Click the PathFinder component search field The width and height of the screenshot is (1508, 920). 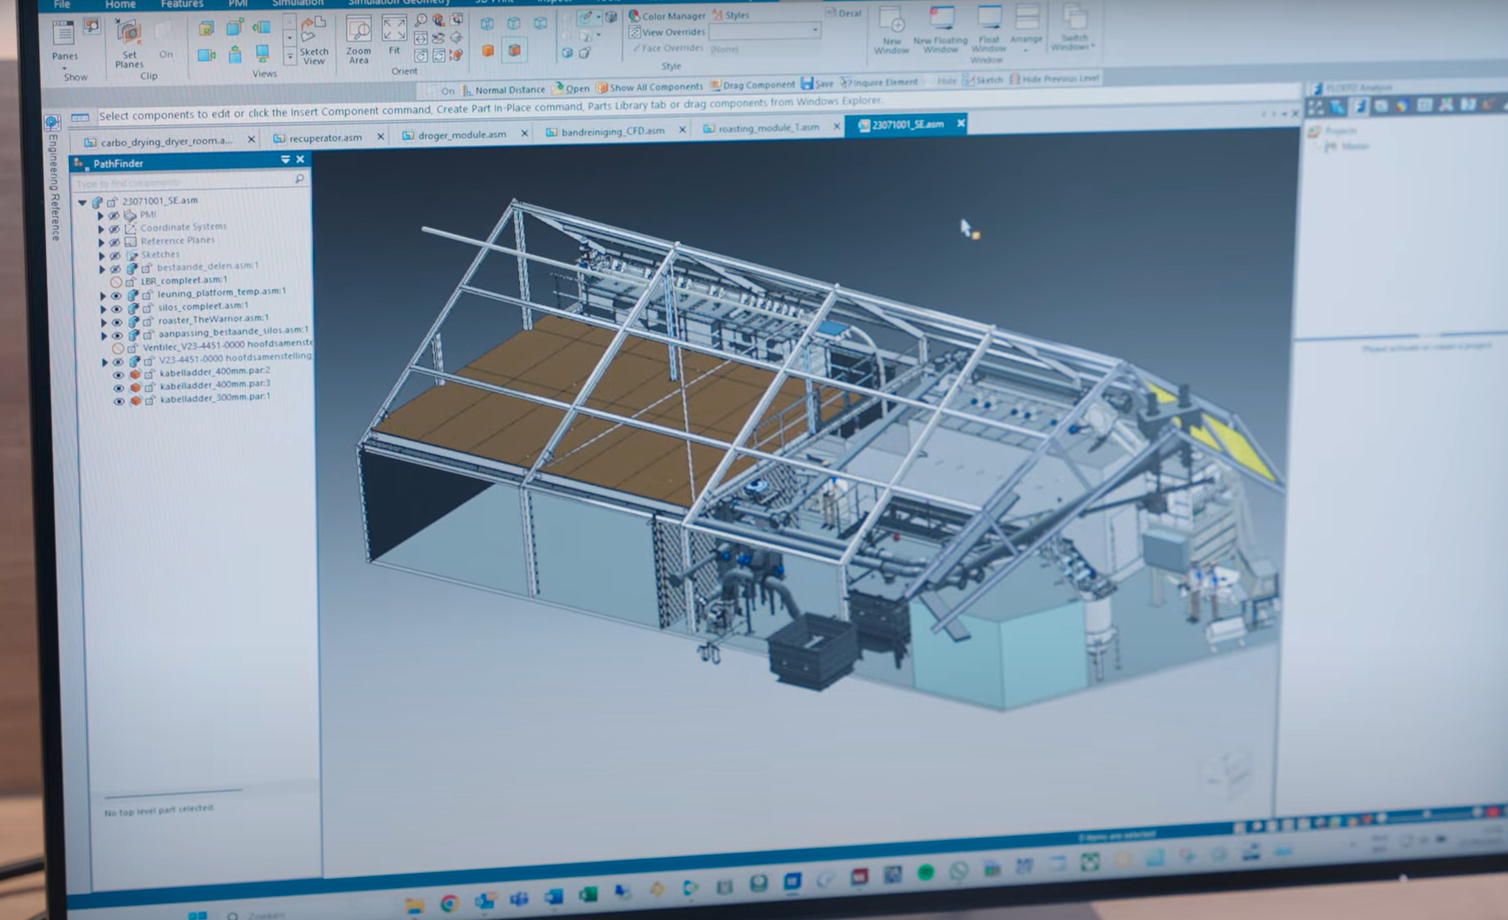(x=180, y=183)
